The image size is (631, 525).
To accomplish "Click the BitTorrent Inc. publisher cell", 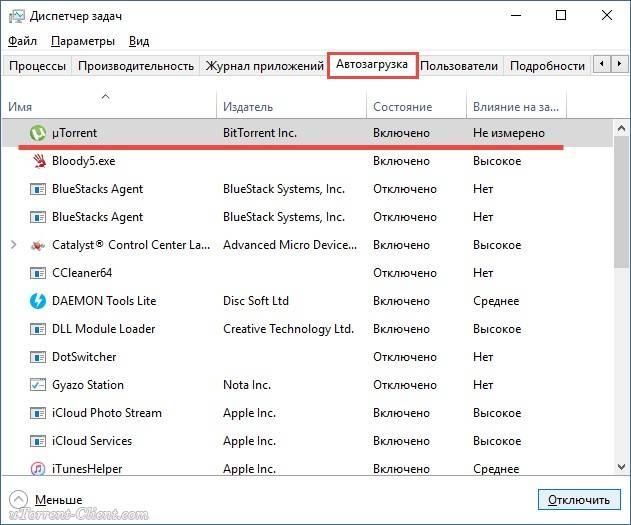I will coord(260,133).
